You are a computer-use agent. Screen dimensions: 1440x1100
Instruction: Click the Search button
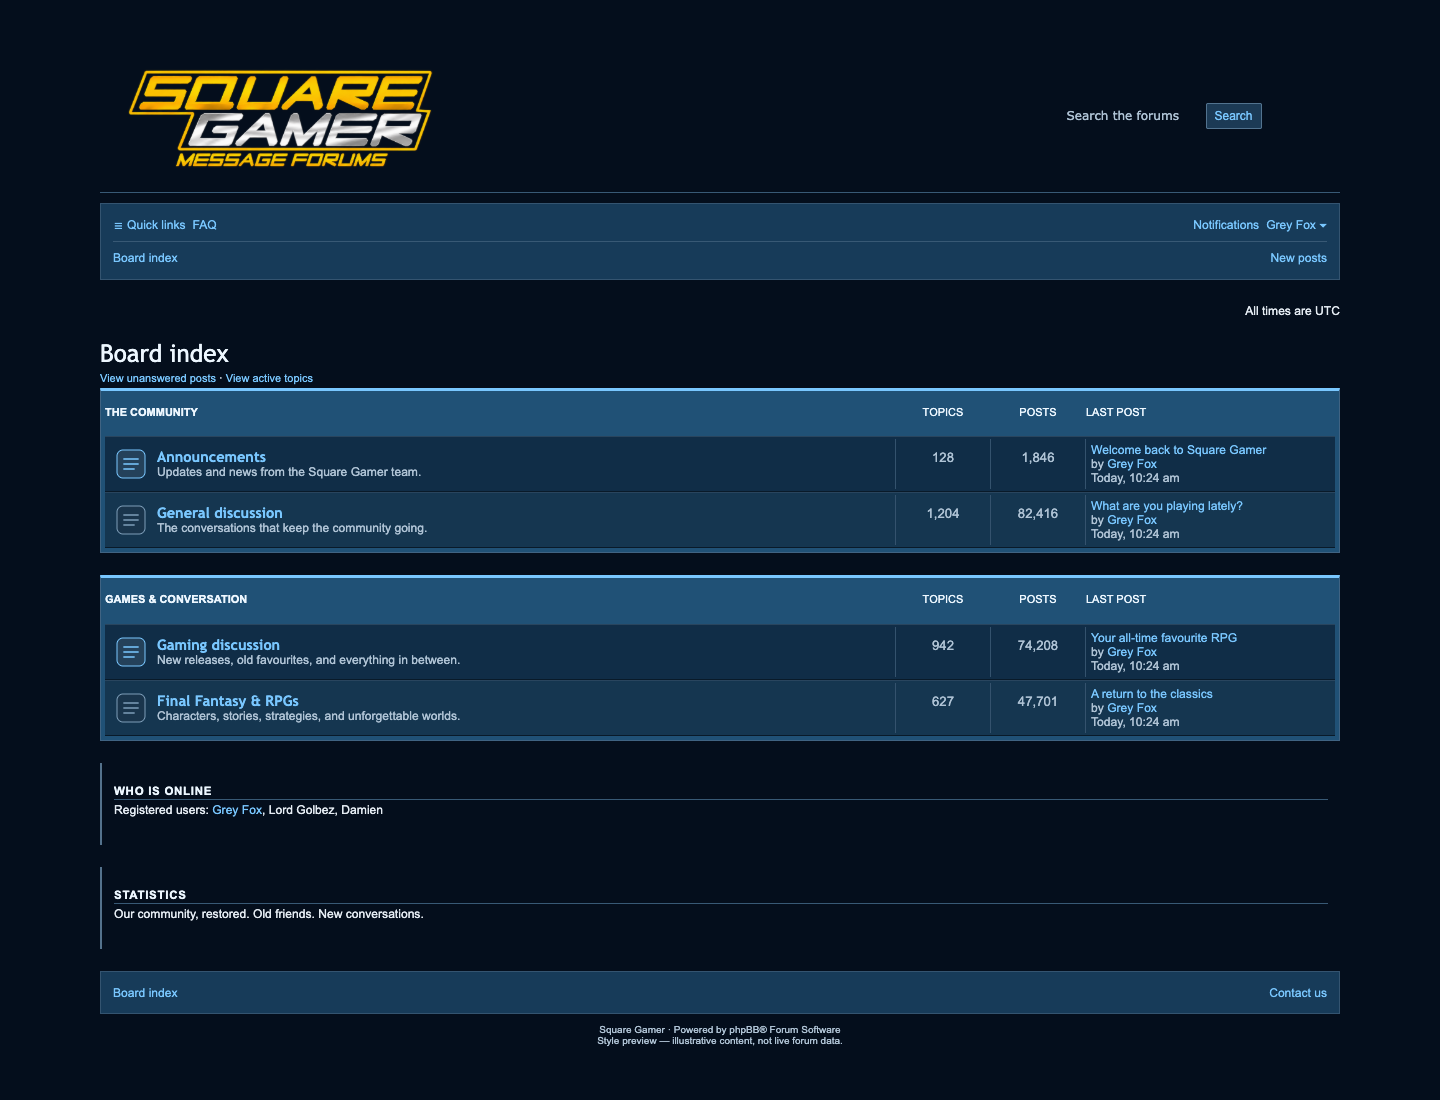[x=1233, y=116]
